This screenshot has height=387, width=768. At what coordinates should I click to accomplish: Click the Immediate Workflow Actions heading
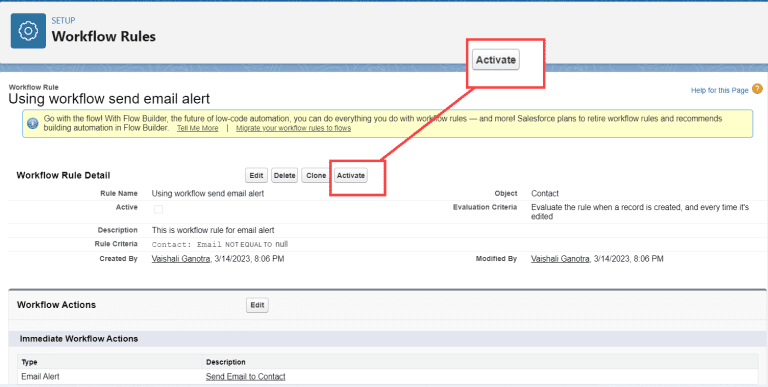[x=79, y=339]
